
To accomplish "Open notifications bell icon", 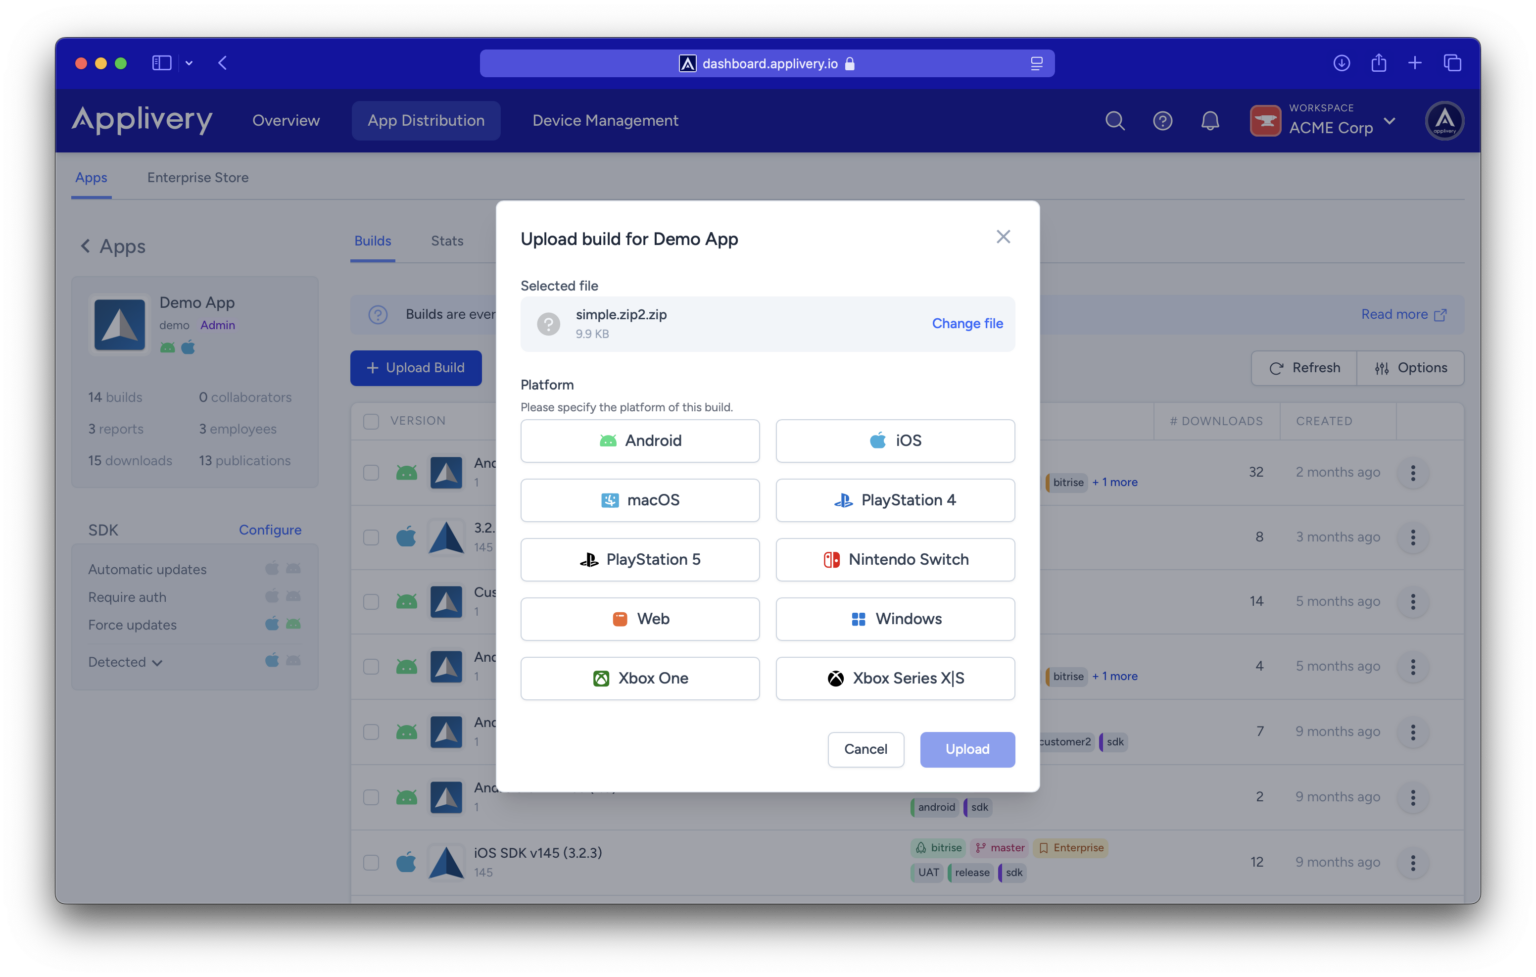I will point(1210,121).
